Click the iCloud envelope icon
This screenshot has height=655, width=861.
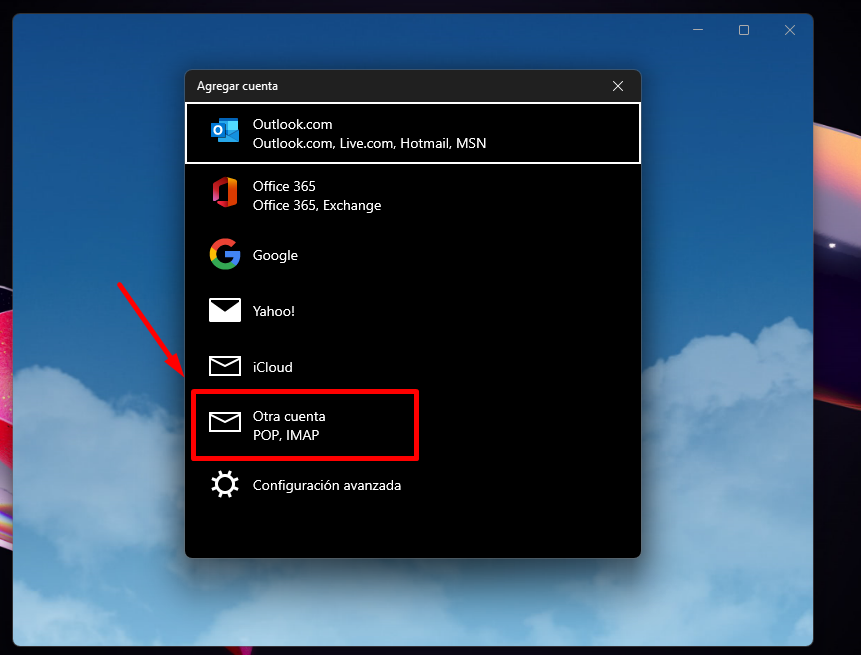click(225, 366)
